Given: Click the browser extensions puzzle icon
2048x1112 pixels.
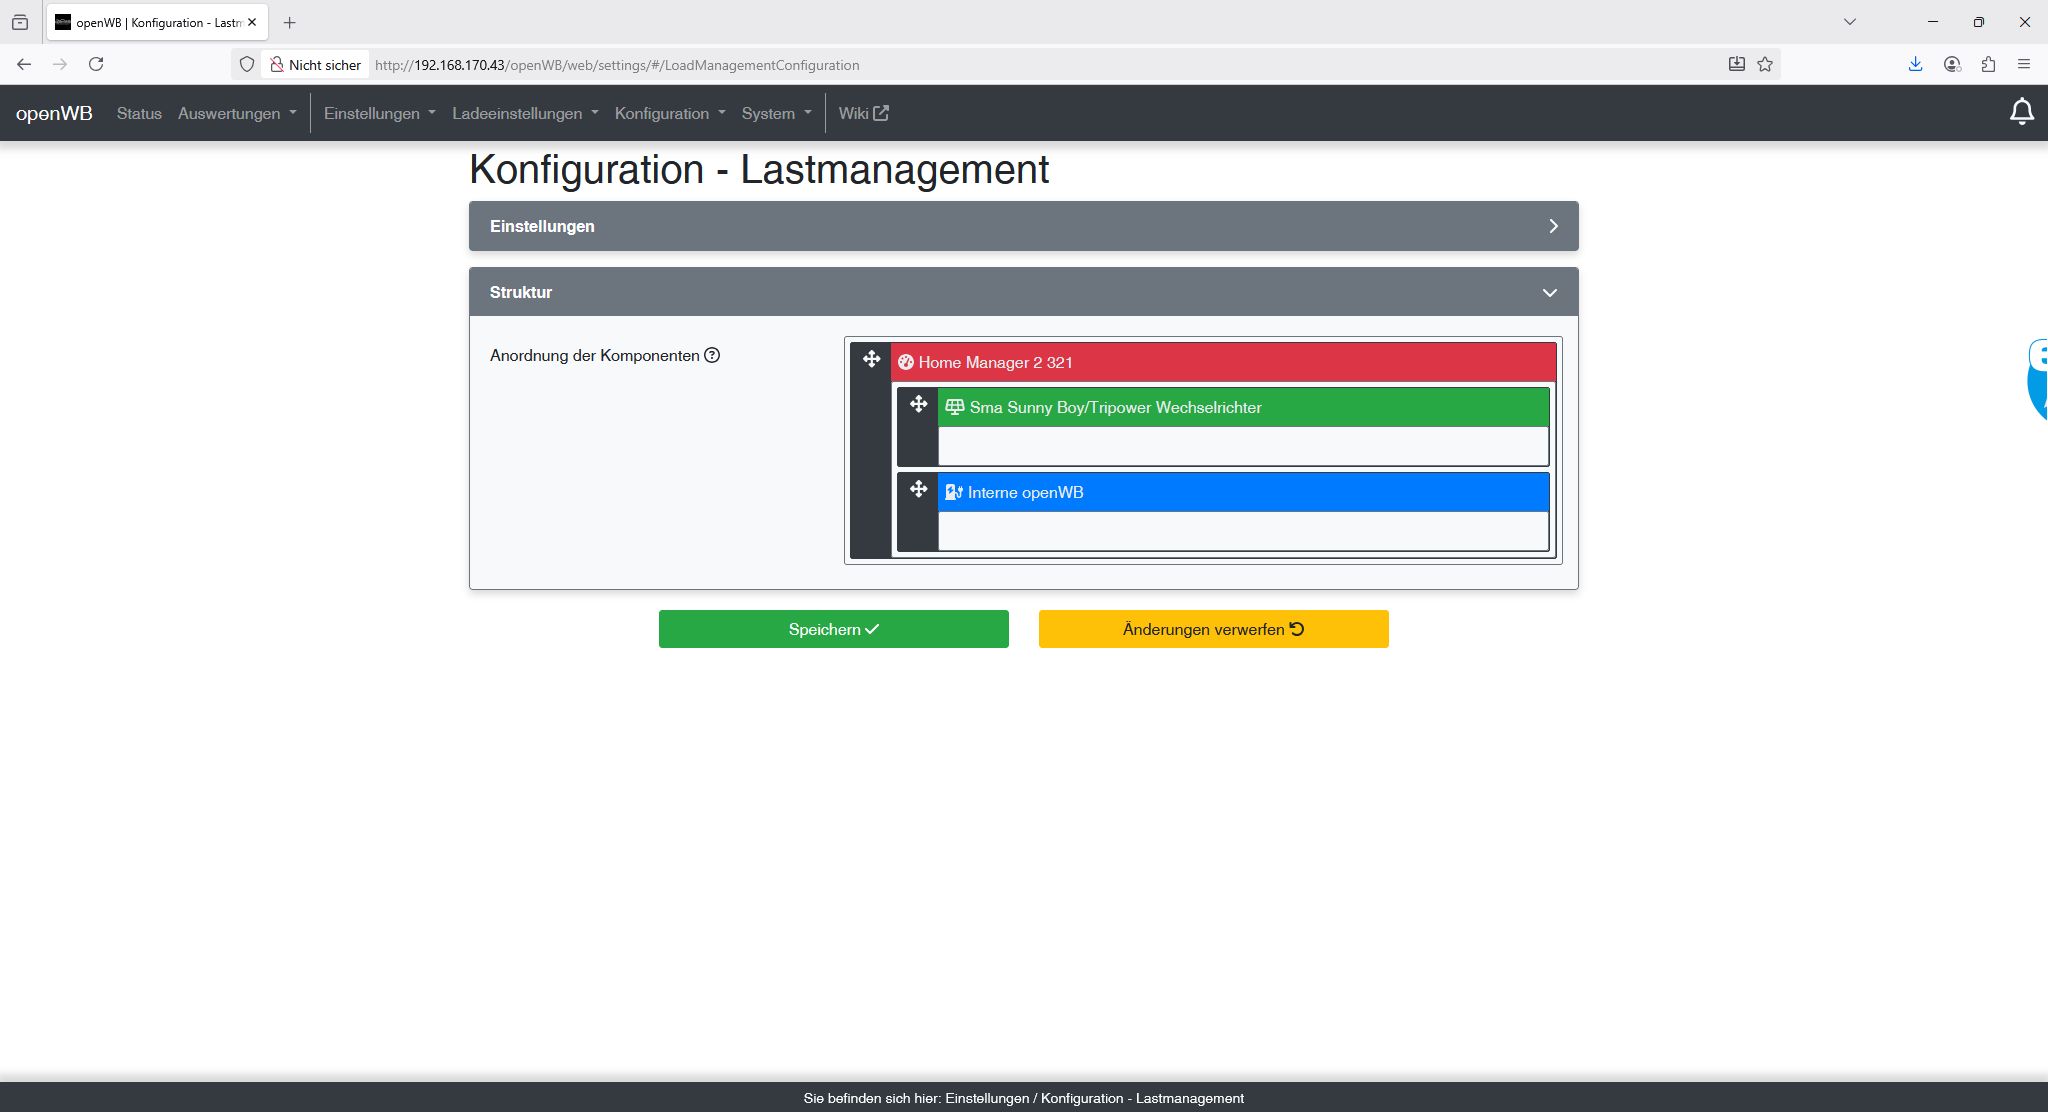Looking at the screenshot, I should 1988,64.
